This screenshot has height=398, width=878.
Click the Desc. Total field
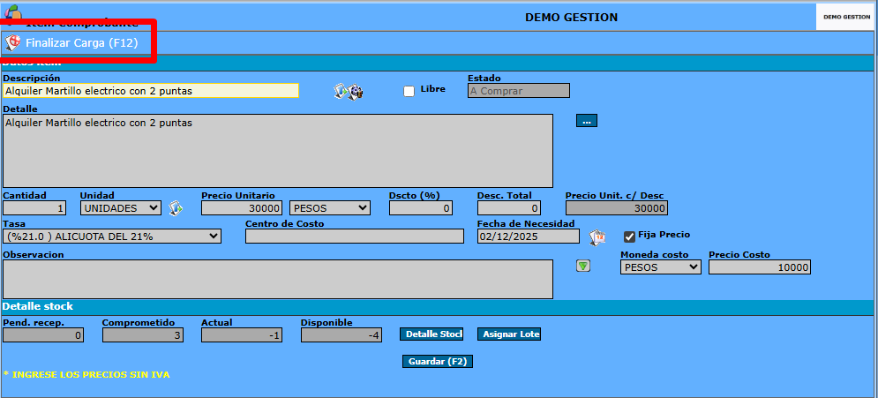(x=509, y=208)
